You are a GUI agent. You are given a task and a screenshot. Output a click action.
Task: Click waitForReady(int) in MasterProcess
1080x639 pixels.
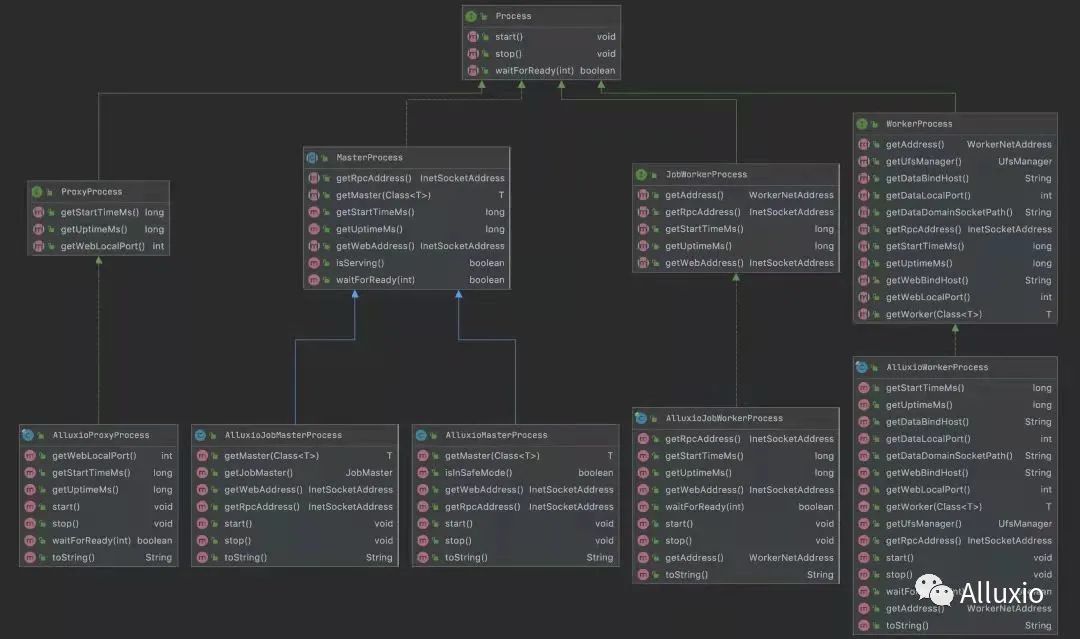(x=375, y=280)
